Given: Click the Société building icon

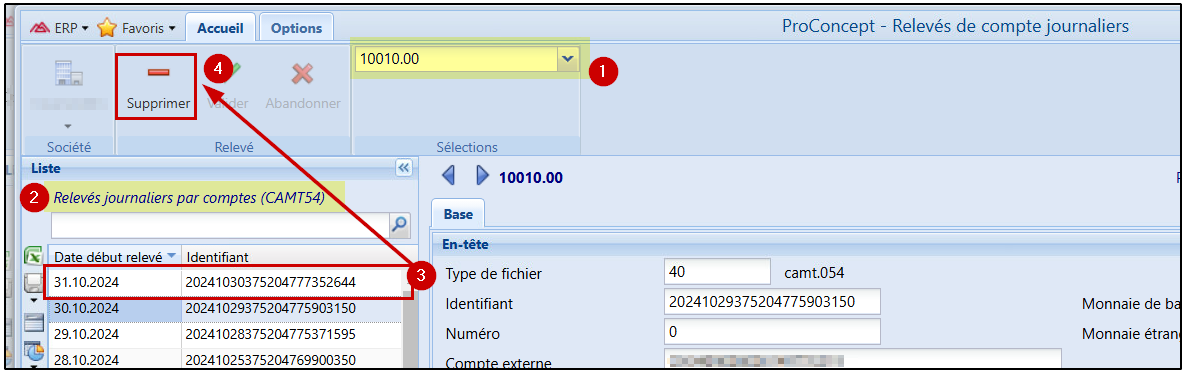Looking at the screenshot, I should (67, 74).
